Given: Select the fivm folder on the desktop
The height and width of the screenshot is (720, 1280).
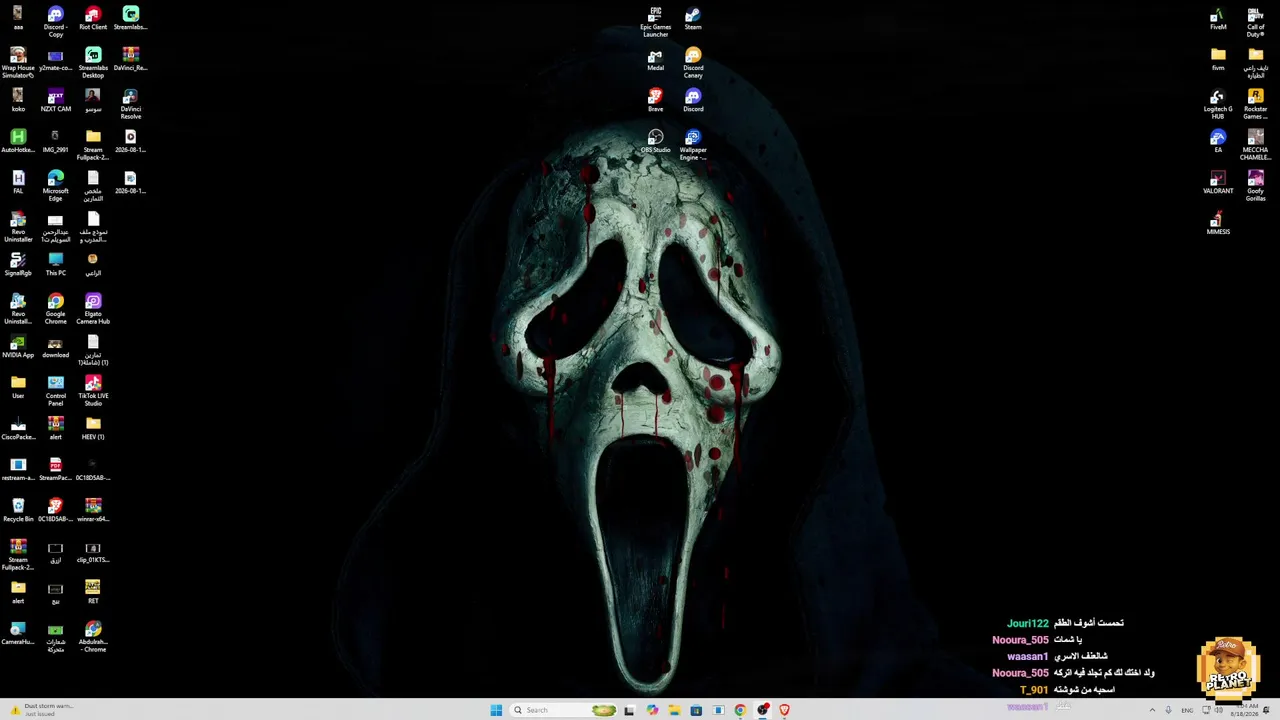Looking at the screenshot, I should click(1218, 59).
